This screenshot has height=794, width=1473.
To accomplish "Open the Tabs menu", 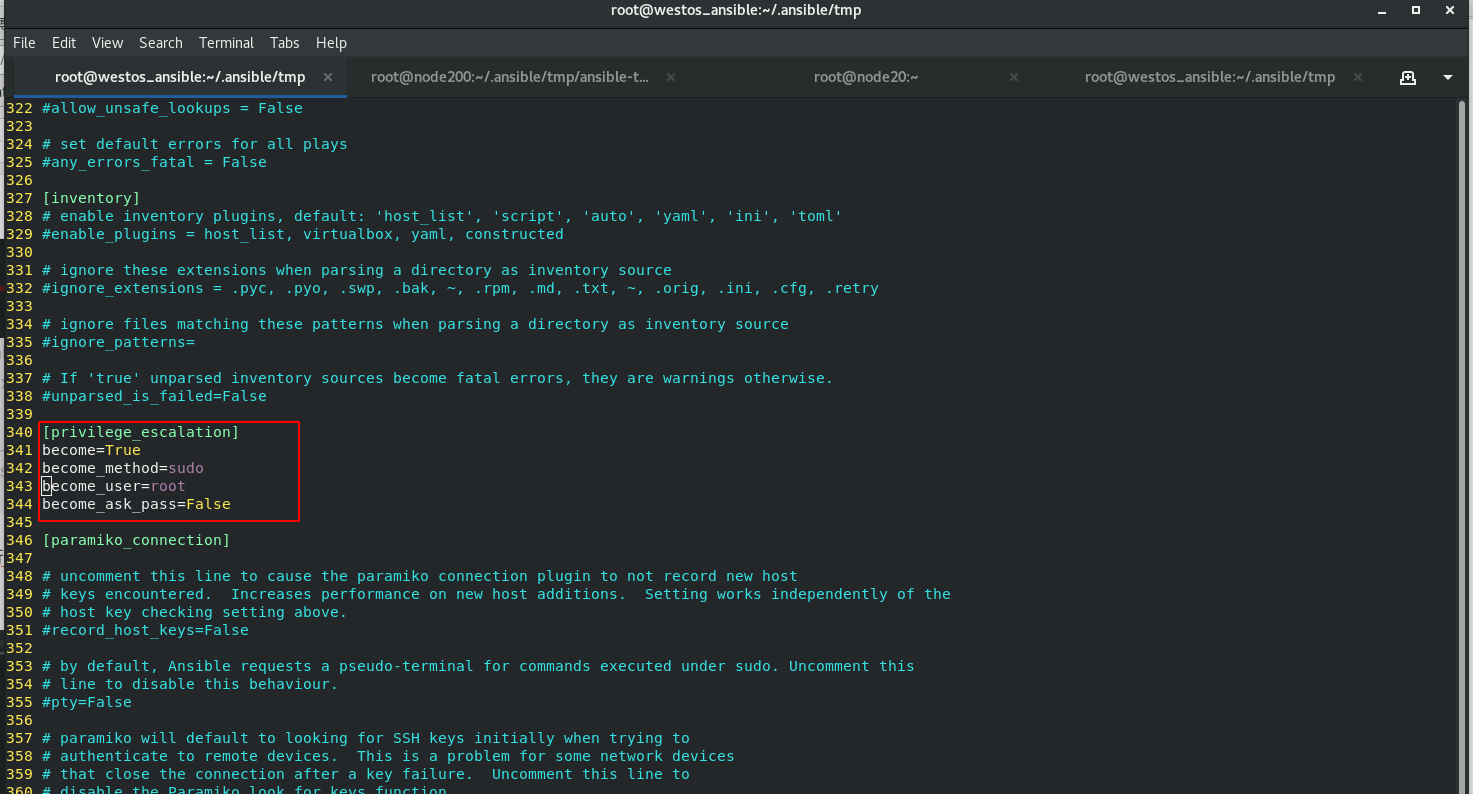I will click(x=285, y=43).
